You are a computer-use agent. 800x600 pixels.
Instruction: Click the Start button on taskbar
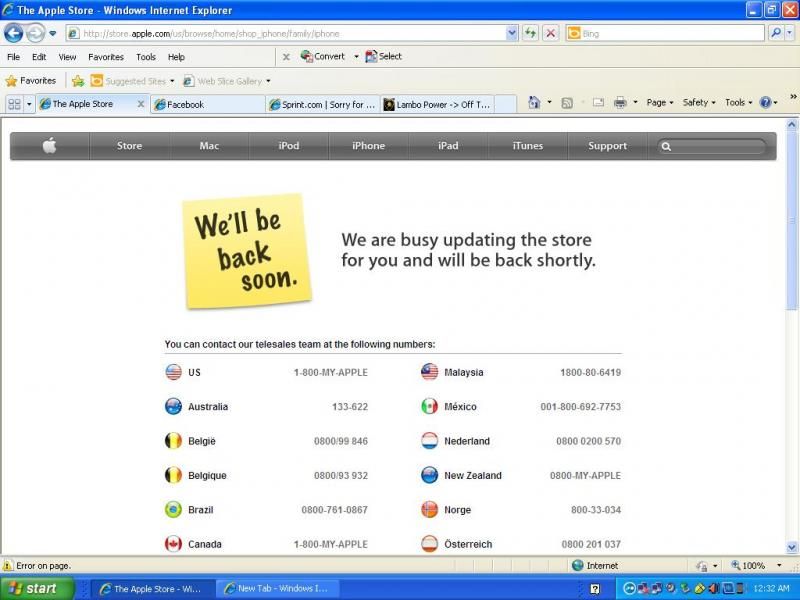coord(37,588)
